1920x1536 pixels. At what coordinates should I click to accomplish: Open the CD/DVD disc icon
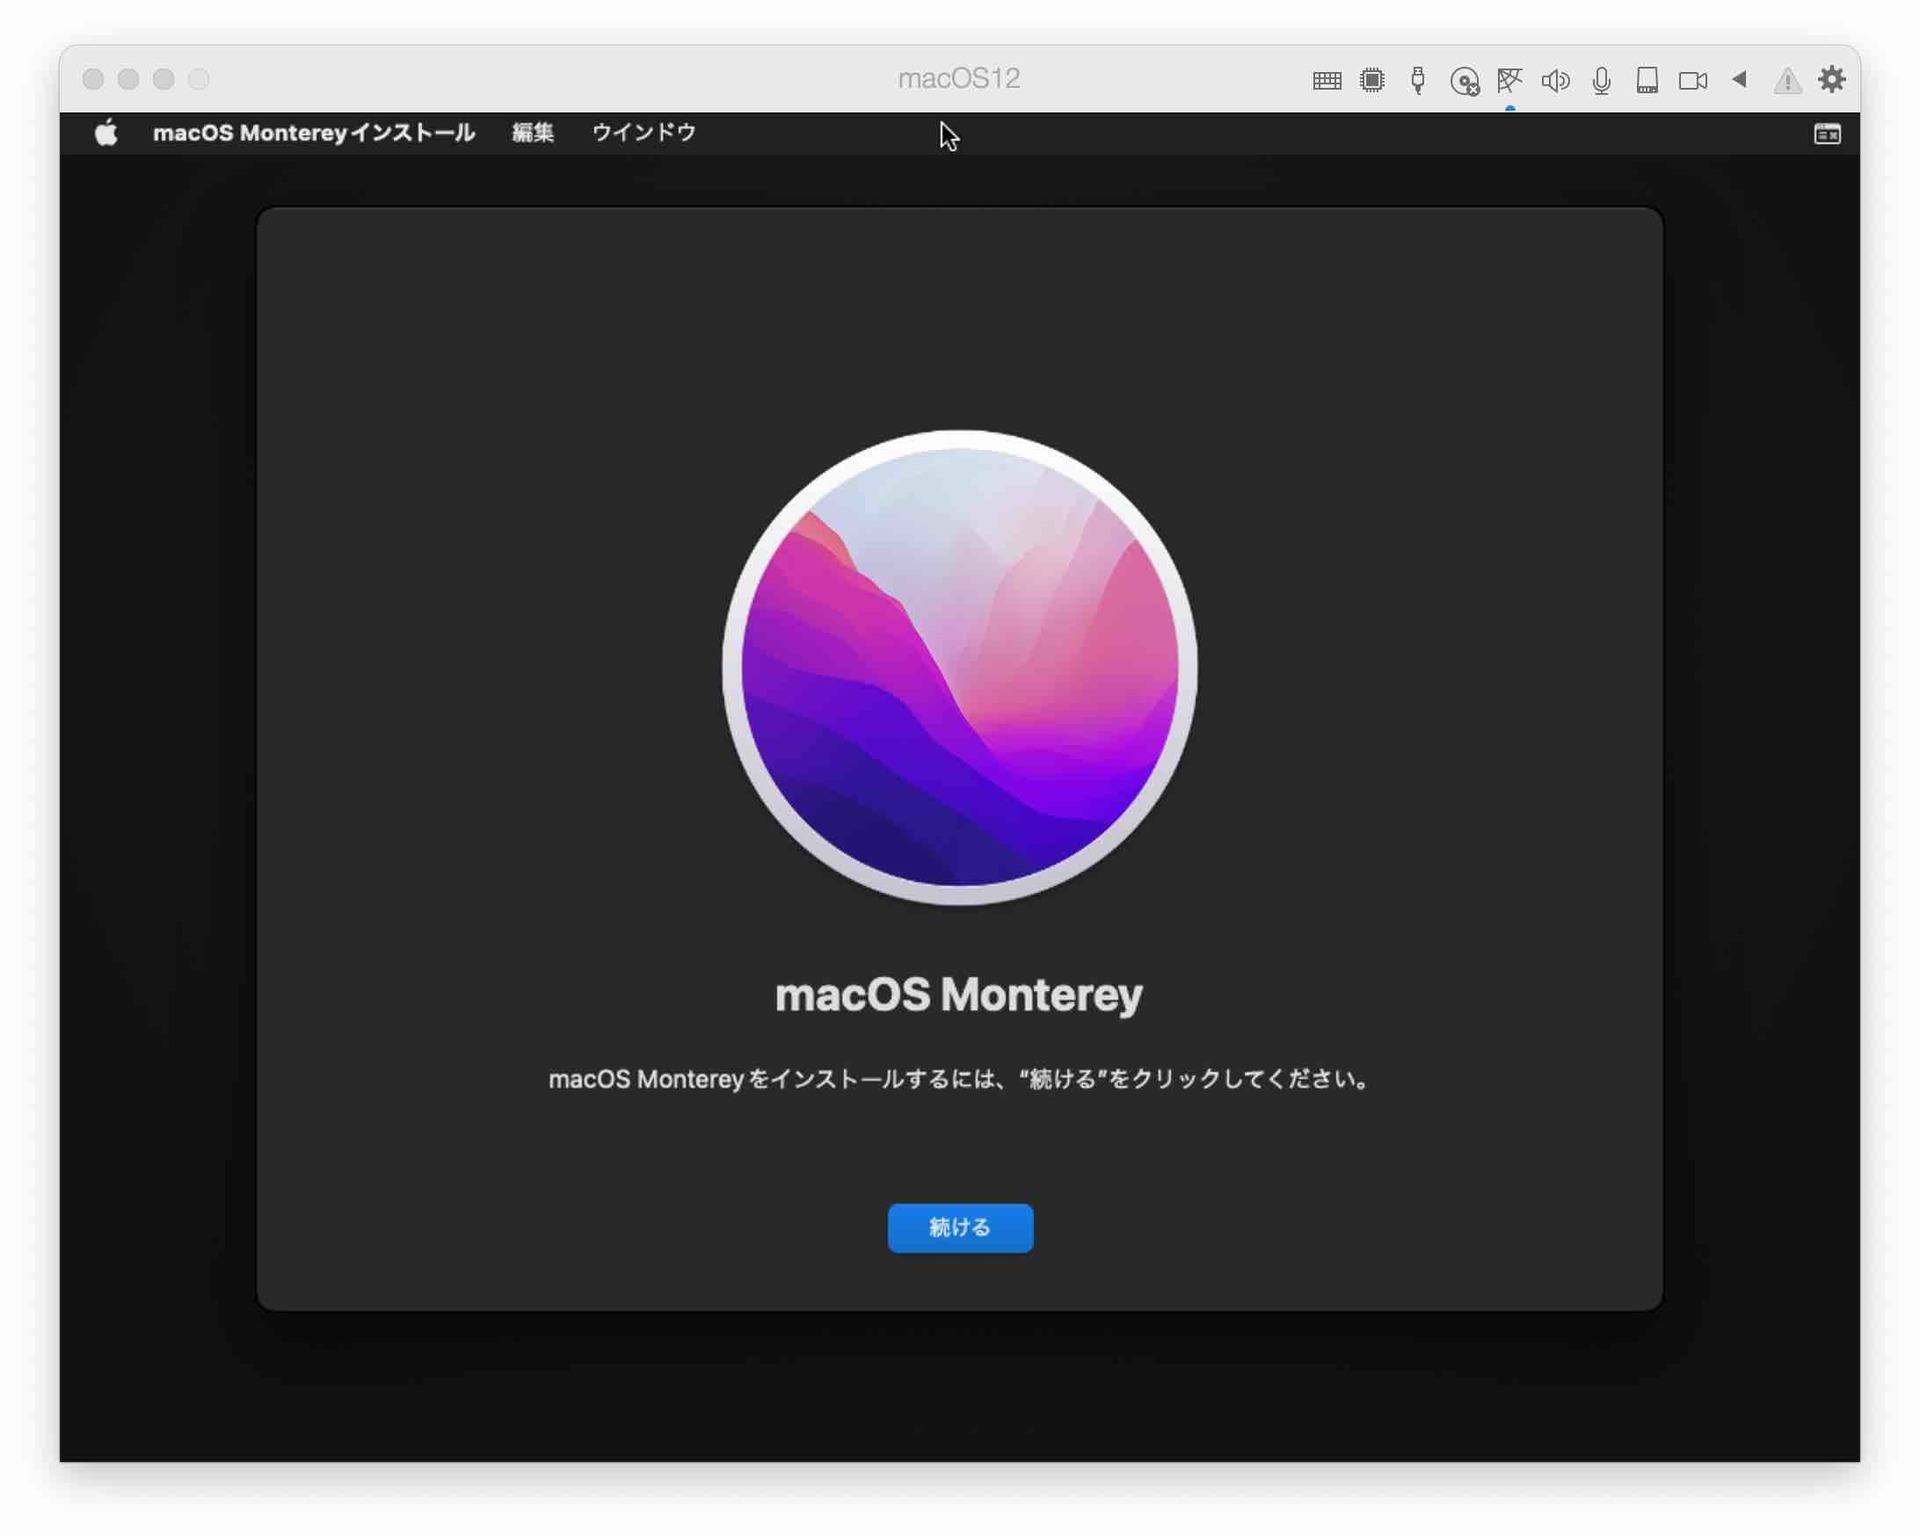pyautogui.click(x=1464, y=81)
